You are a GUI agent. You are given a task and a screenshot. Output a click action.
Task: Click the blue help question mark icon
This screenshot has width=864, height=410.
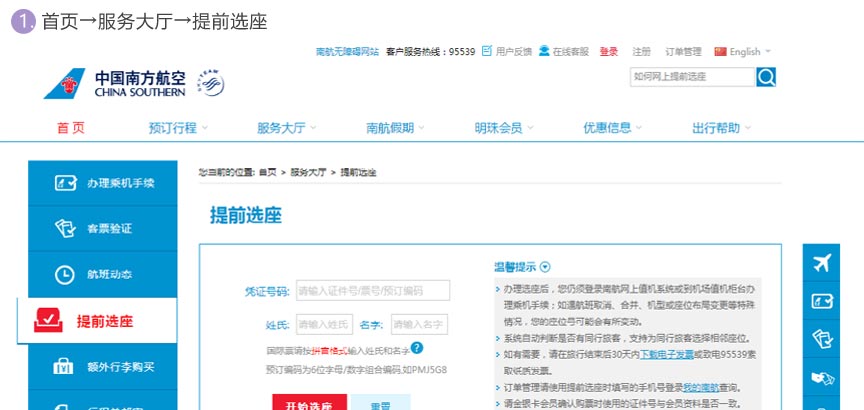click(x=417, y=347)
